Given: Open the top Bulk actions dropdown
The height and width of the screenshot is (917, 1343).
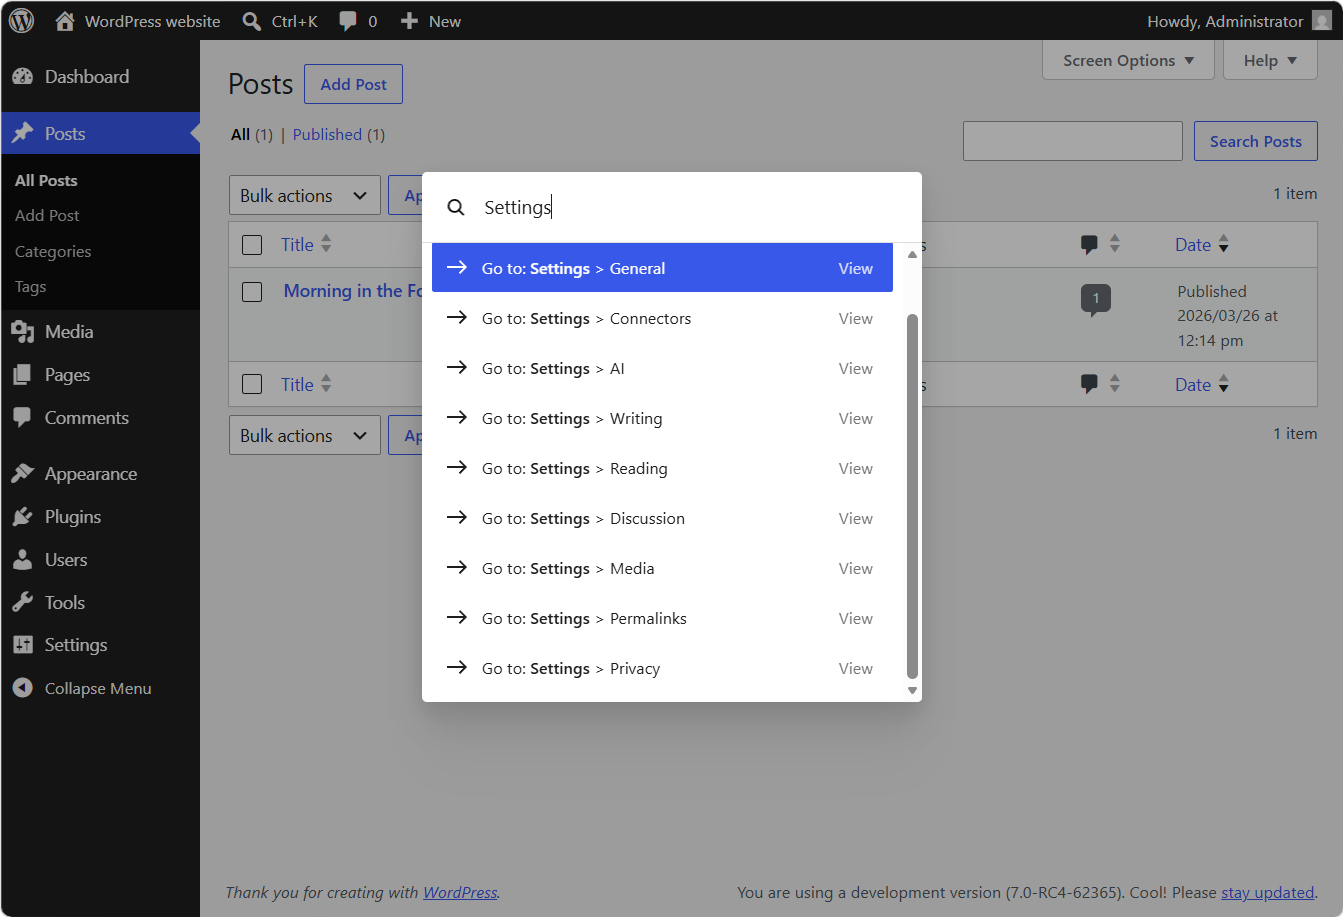Looking at the screenshot, I should (305, 196).
